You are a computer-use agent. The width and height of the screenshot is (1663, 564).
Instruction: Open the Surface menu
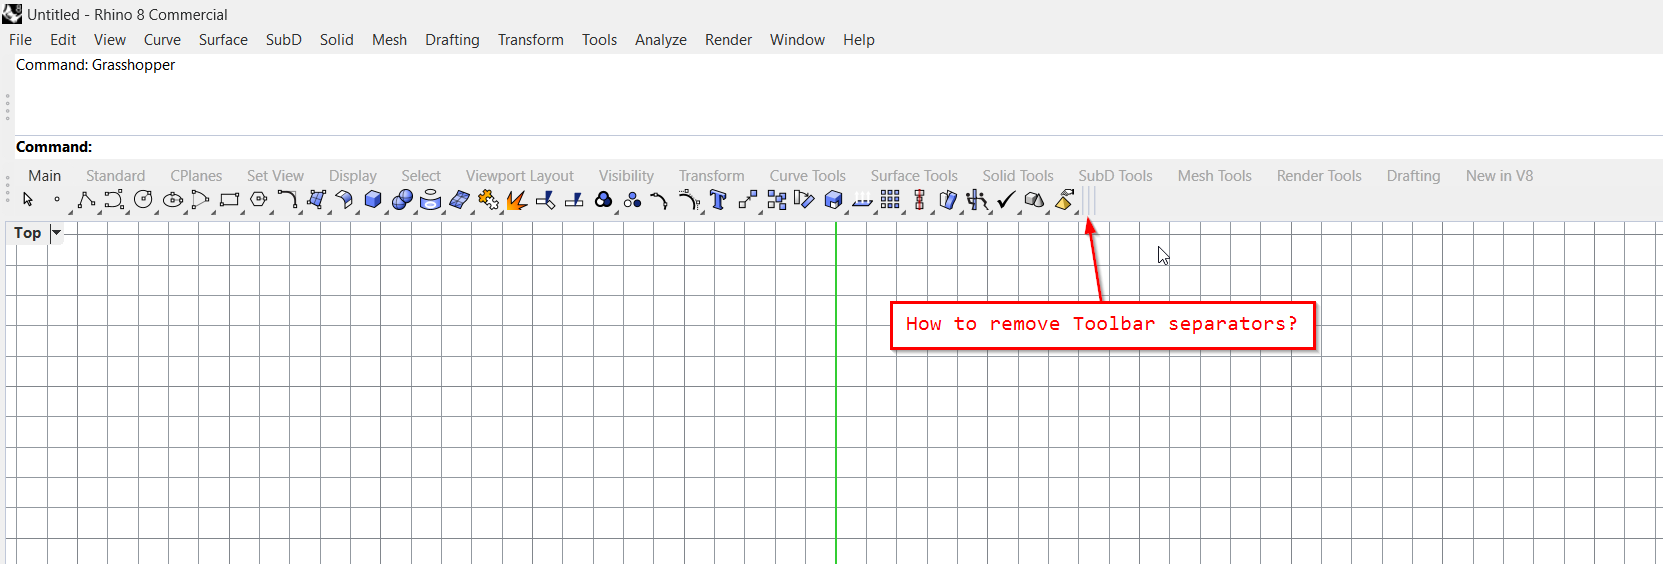(x=223, y=40)
